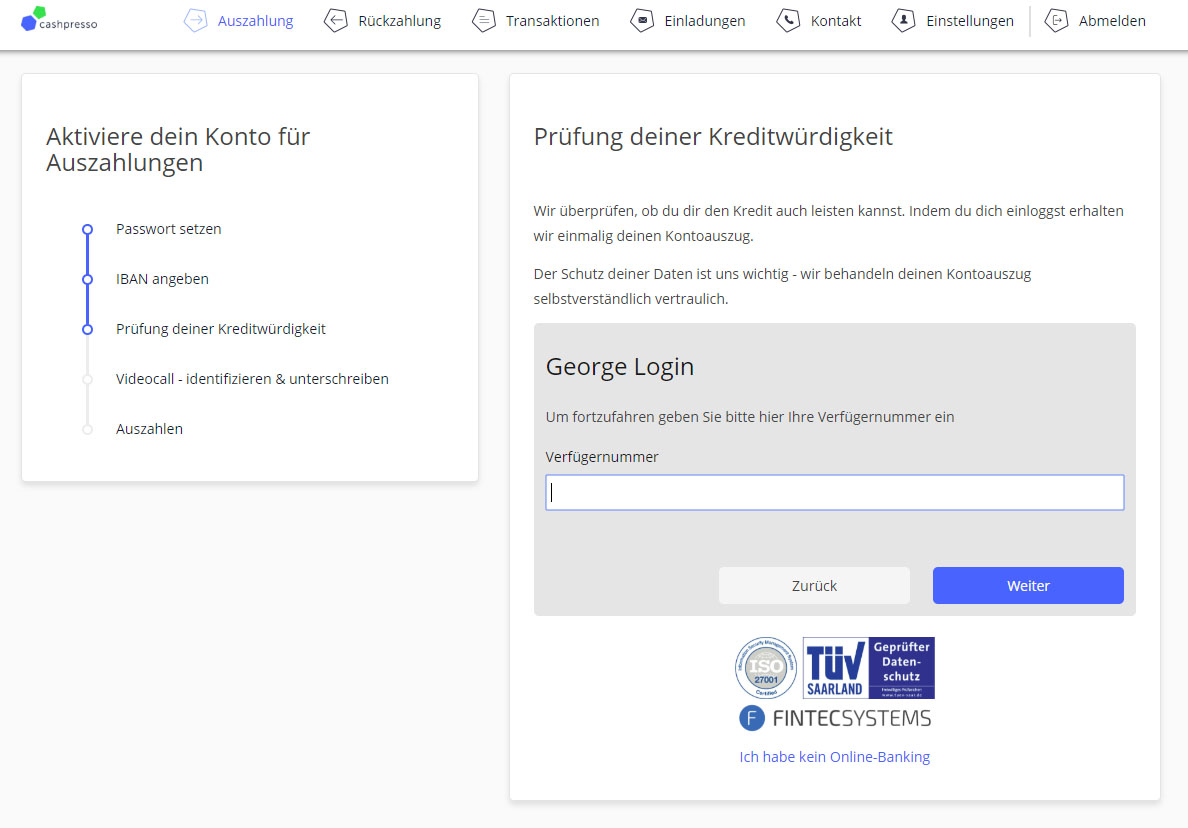Select the 'Videocall - identifizieren & unterschreiben' step
The image size is (1188, 828).
[252, 379]
